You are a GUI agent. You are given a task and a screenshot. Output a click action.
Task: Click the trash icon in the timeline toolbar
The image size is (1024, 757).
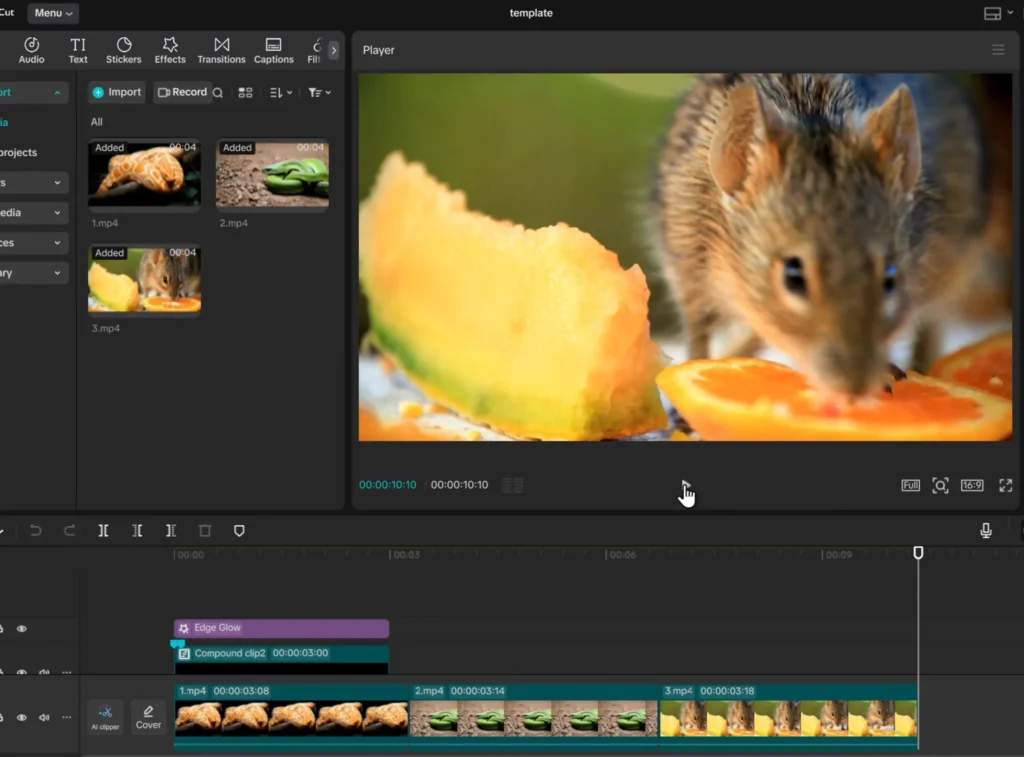click(205, 531)
